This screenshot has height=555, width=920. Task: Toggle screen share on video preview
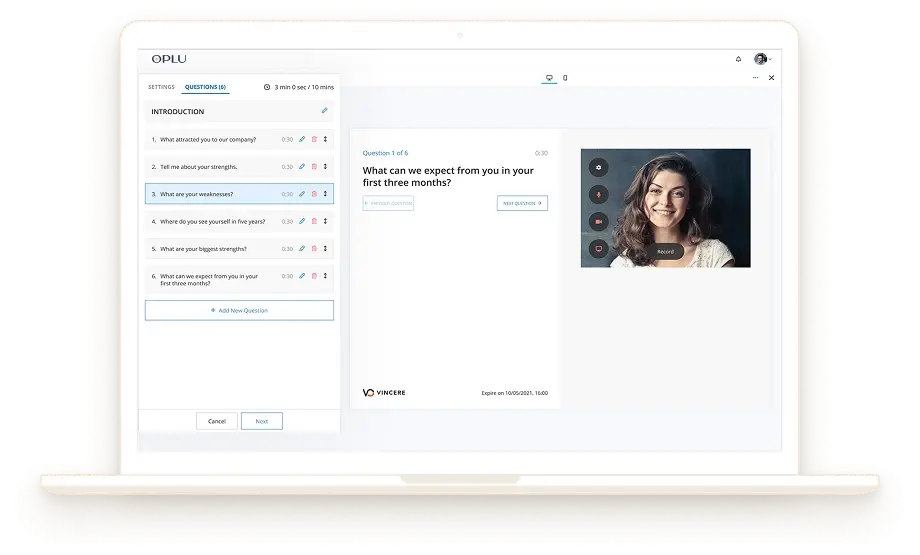tap(599, 248)
